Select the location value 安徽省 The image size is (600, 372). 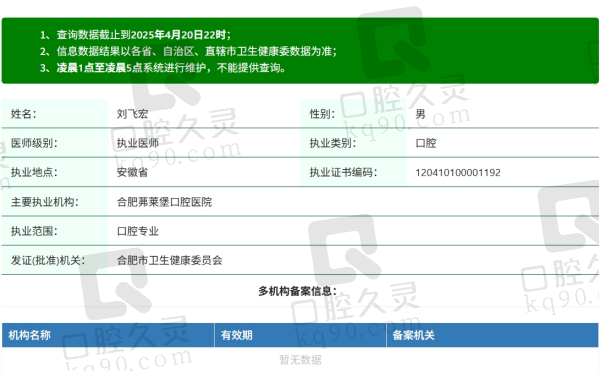click(x=132, y=172)
